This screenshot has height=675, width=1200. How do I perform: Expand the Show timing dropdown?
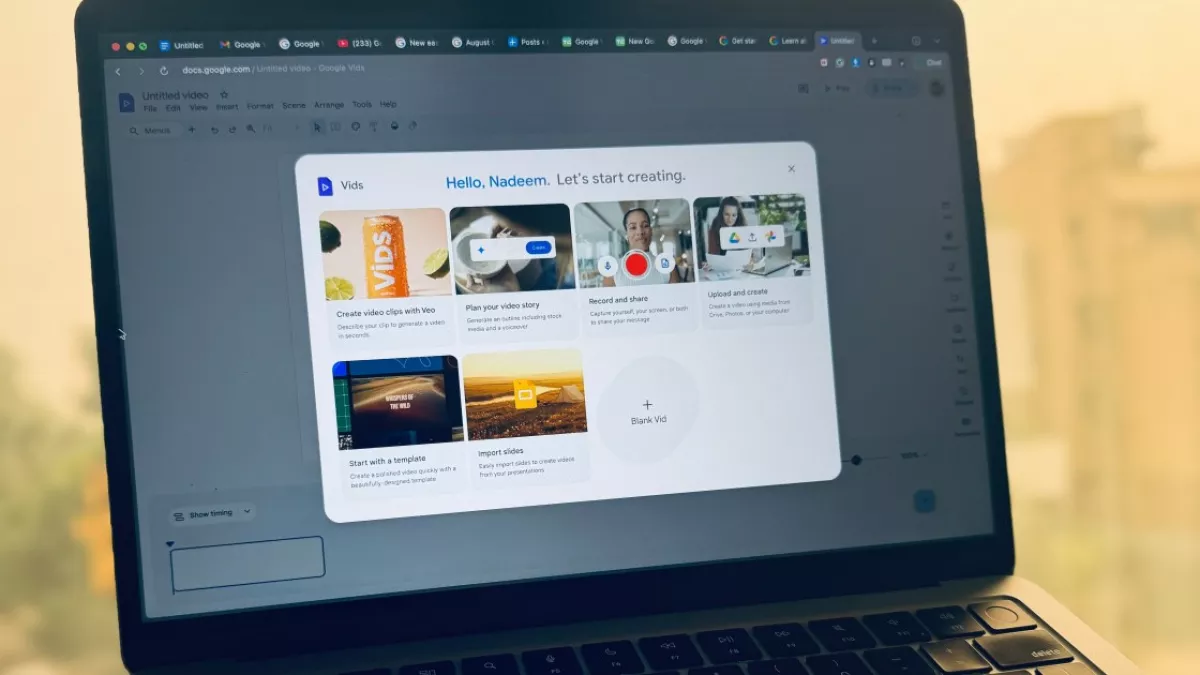(211, 514)
